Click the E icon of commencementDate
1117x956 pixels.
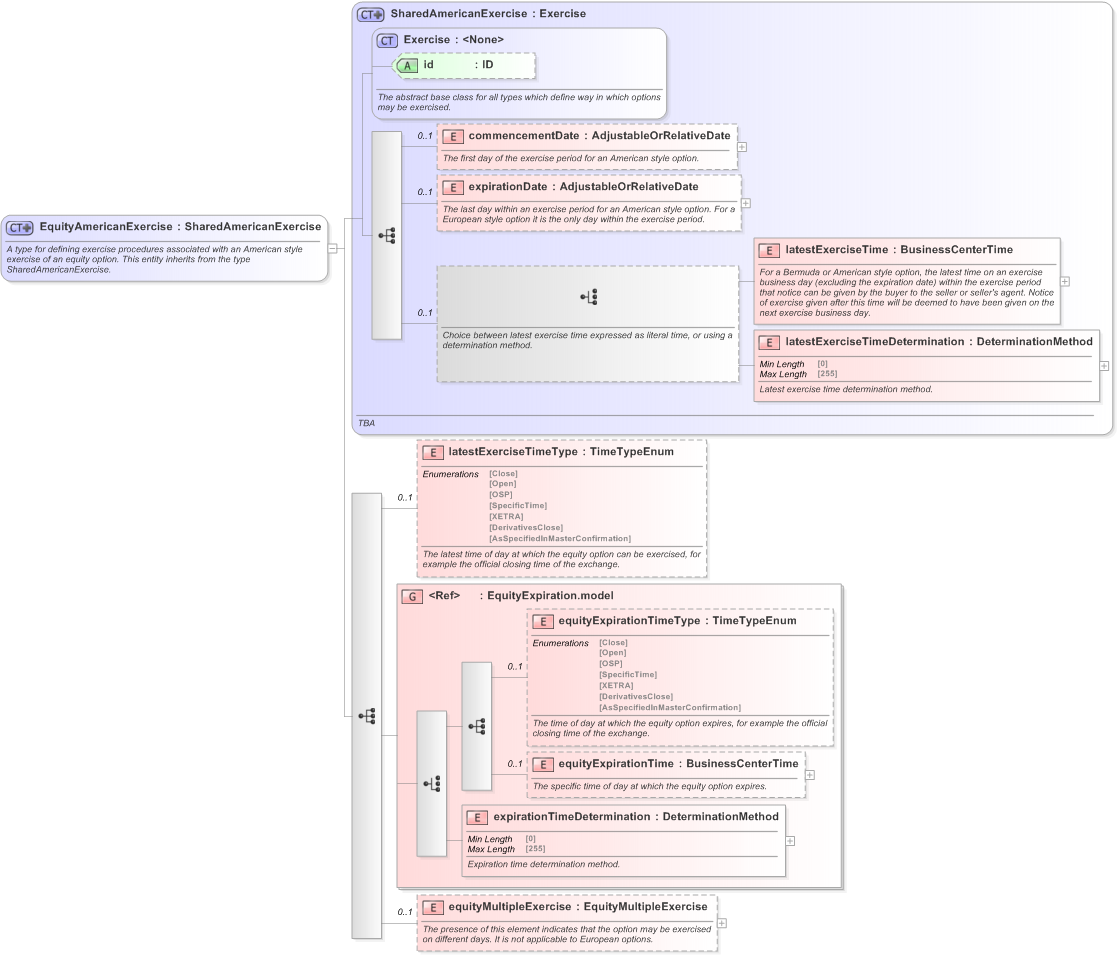(x=453, y=137)
